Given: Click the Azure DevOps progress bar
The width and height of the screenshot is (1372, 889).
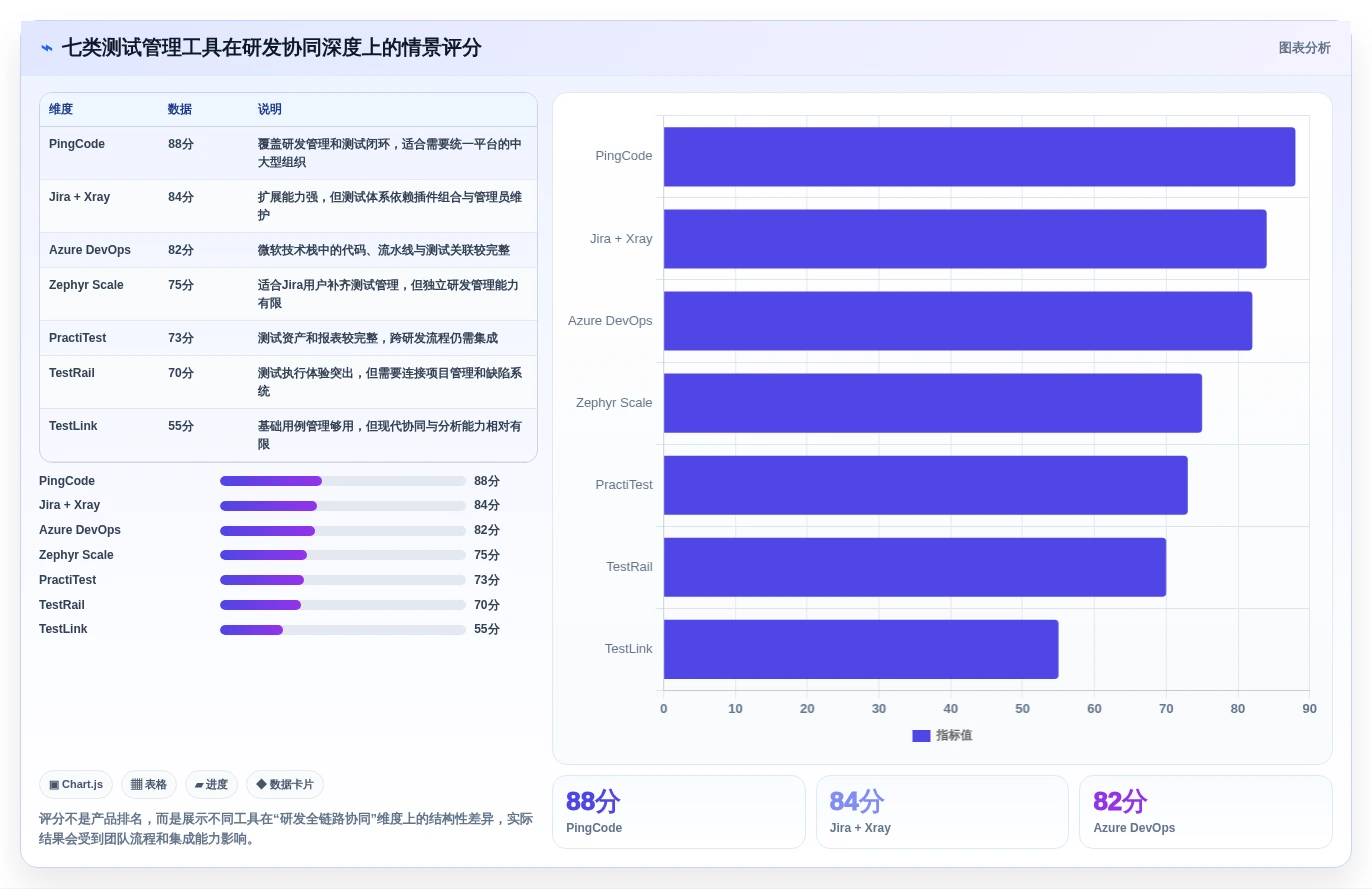Looking at the screenshot, I should [x=343, y=531].
